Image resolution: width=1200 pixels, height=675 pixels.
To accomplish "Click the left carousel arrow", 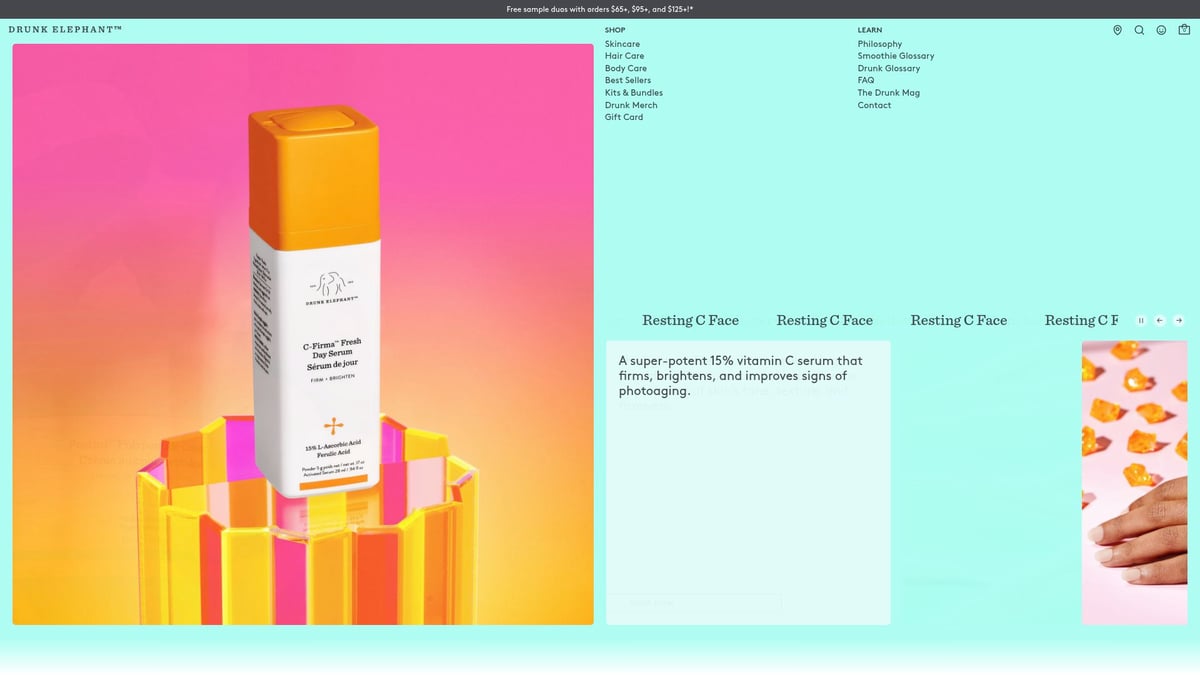I will tap(1160, 320).
